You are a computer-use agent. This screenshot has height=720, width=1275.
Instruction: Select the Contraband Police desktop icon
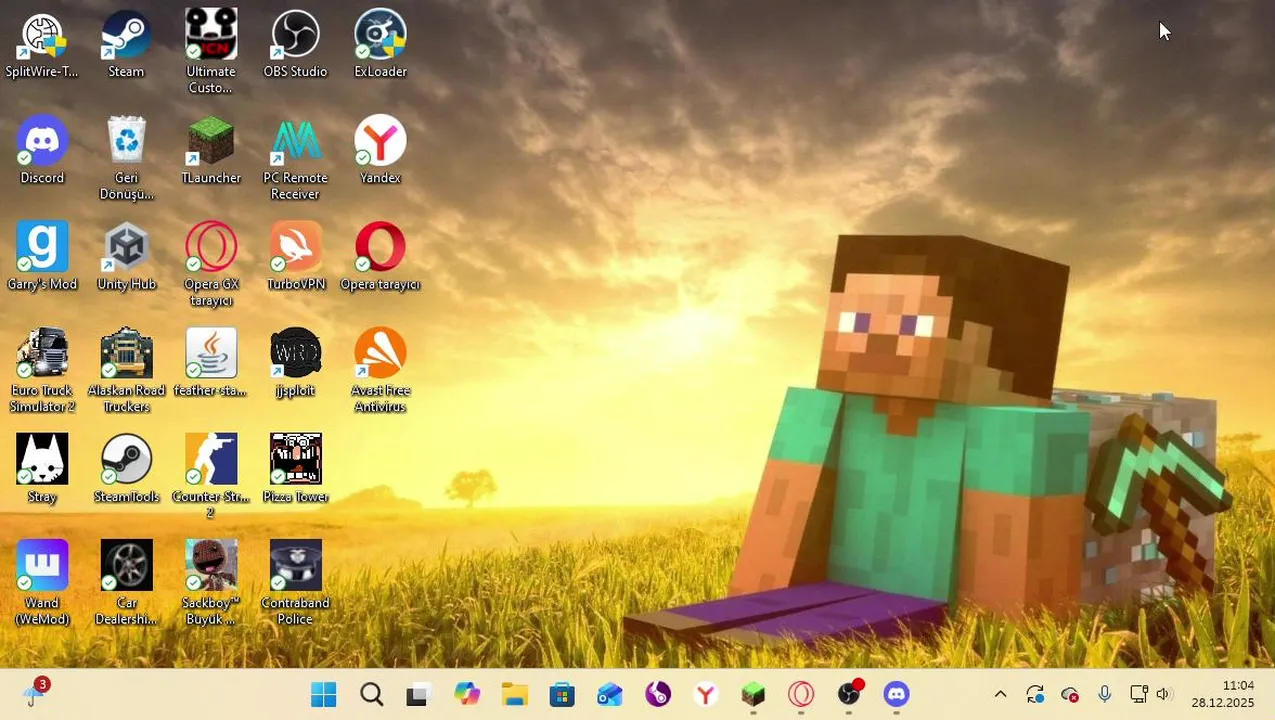(296, 584)
